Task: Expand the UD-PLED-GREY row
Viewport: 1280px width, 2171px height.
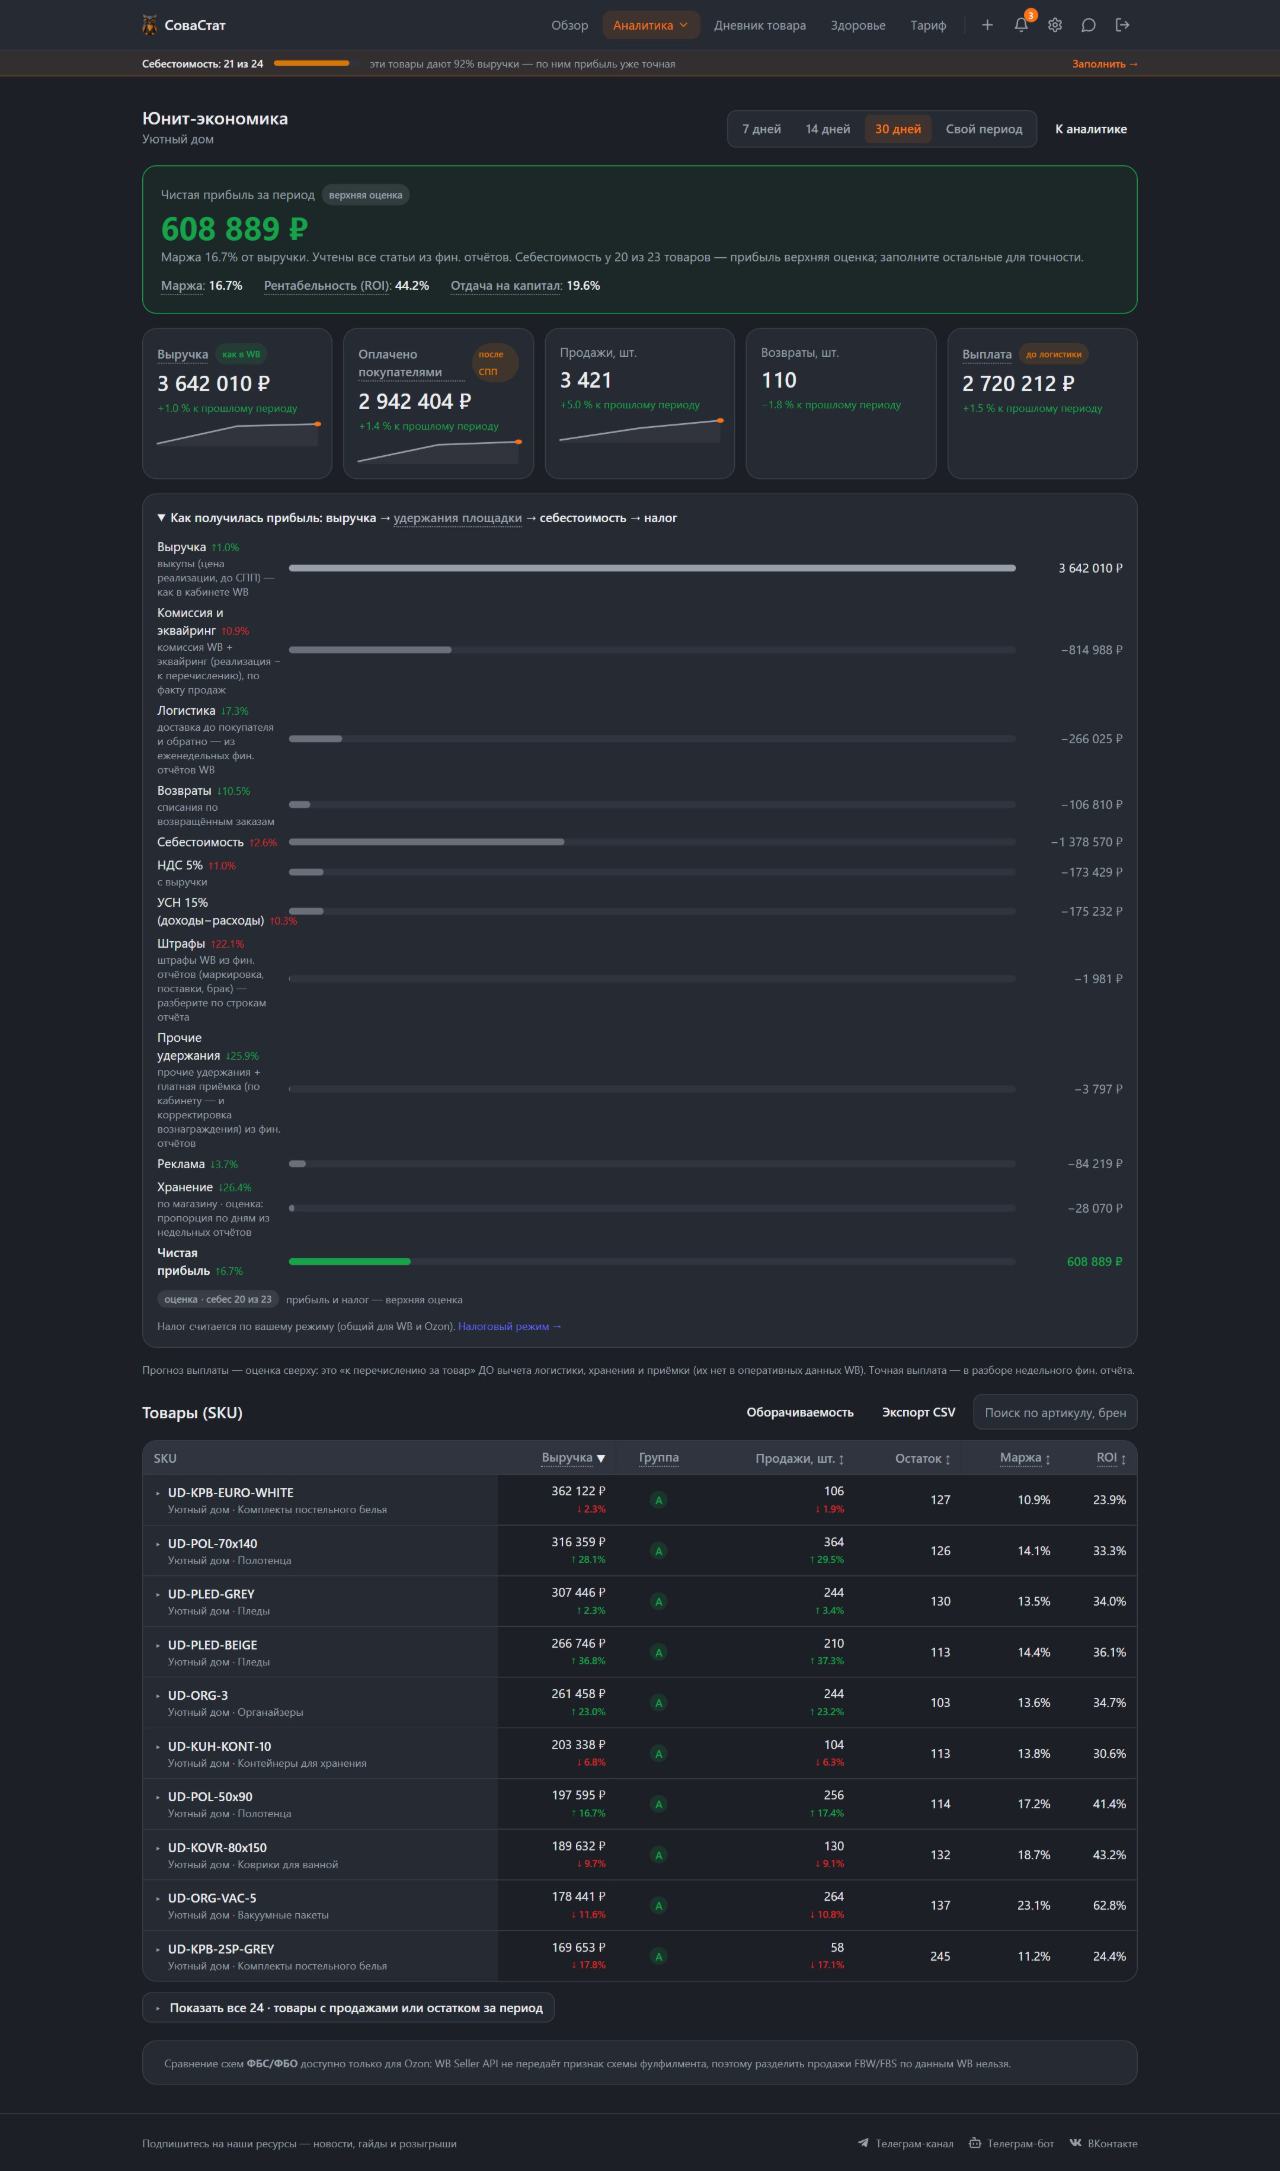Action: [x=158, y=1594]
